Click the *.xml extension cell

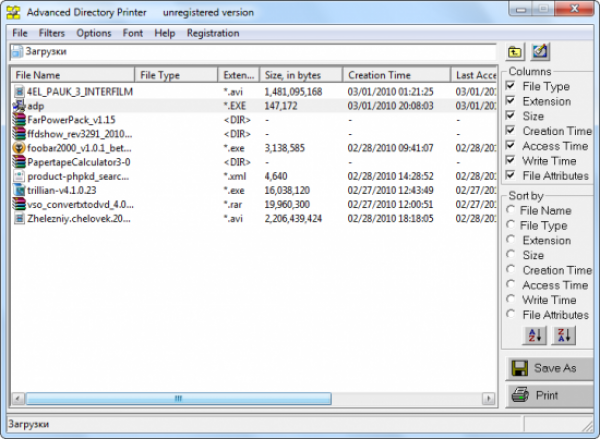click(235, 176)
